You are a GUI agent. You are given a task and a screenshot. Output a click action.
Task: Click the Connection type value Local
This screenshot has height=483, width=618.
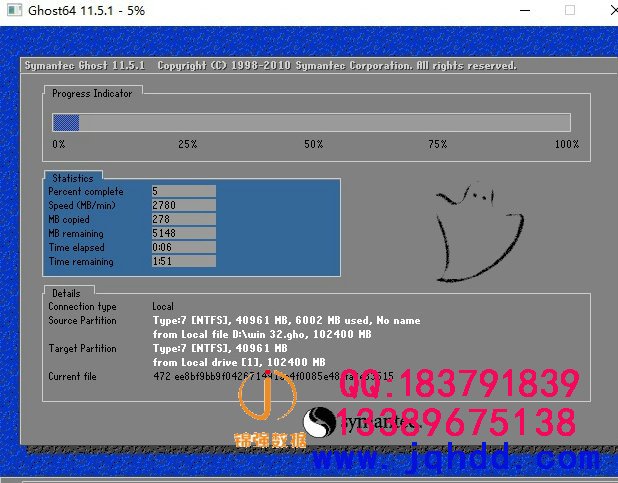[x=163, y=306]
